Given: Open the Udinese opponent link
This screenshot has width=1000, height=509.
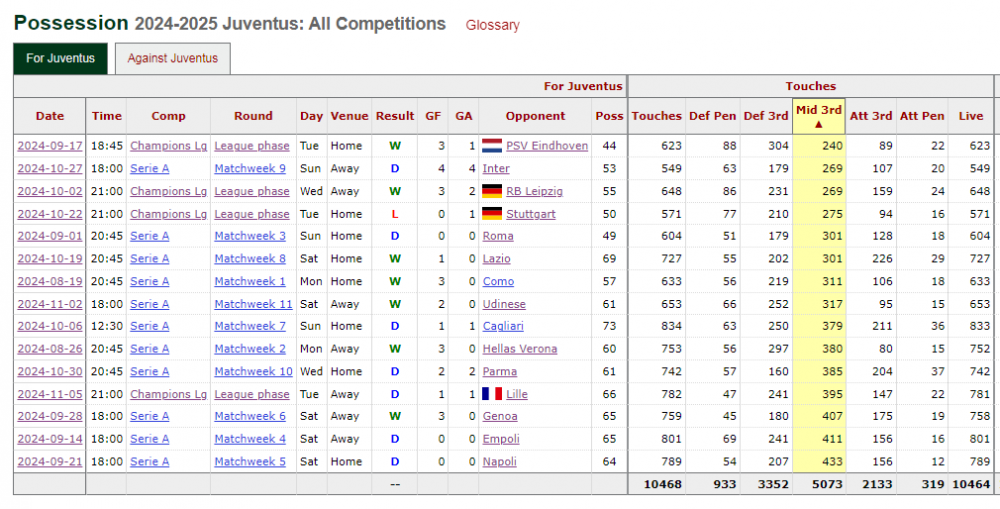Looking at the screenshot, I should (x=504, y=304).
